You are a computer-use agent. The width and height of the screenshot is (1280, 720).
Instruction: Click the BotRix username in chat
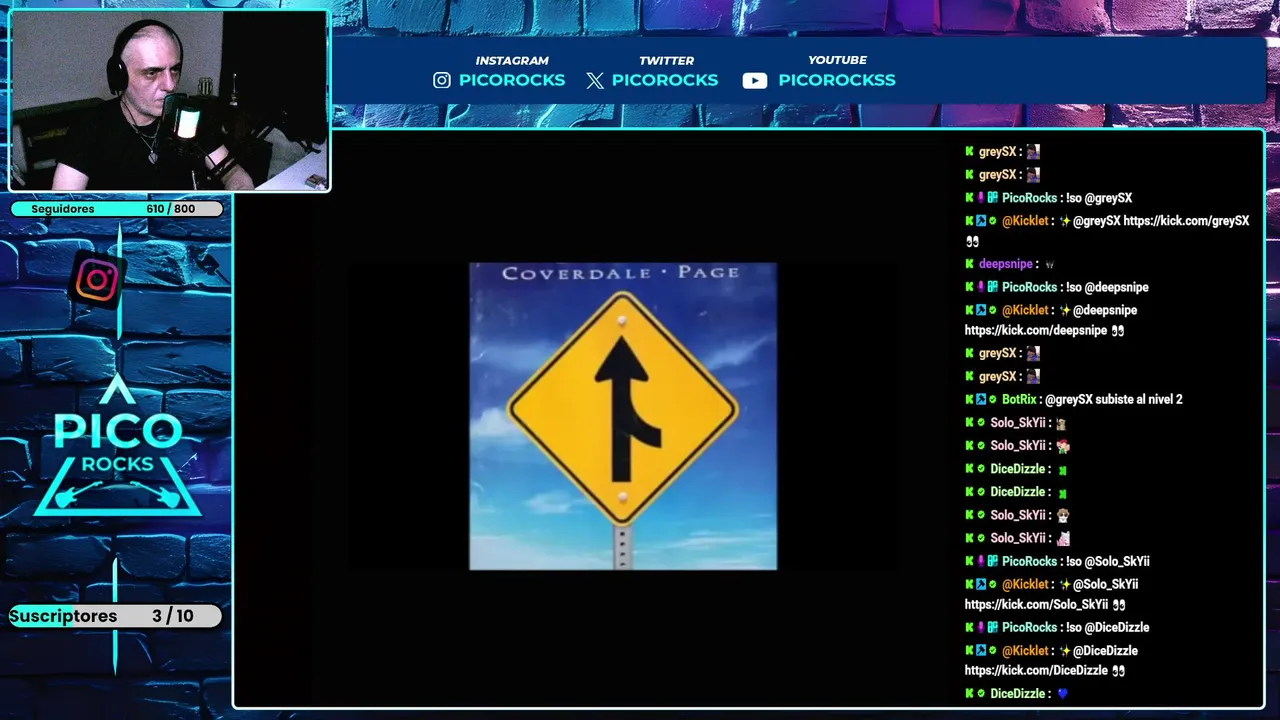[x=1019, y=399]
